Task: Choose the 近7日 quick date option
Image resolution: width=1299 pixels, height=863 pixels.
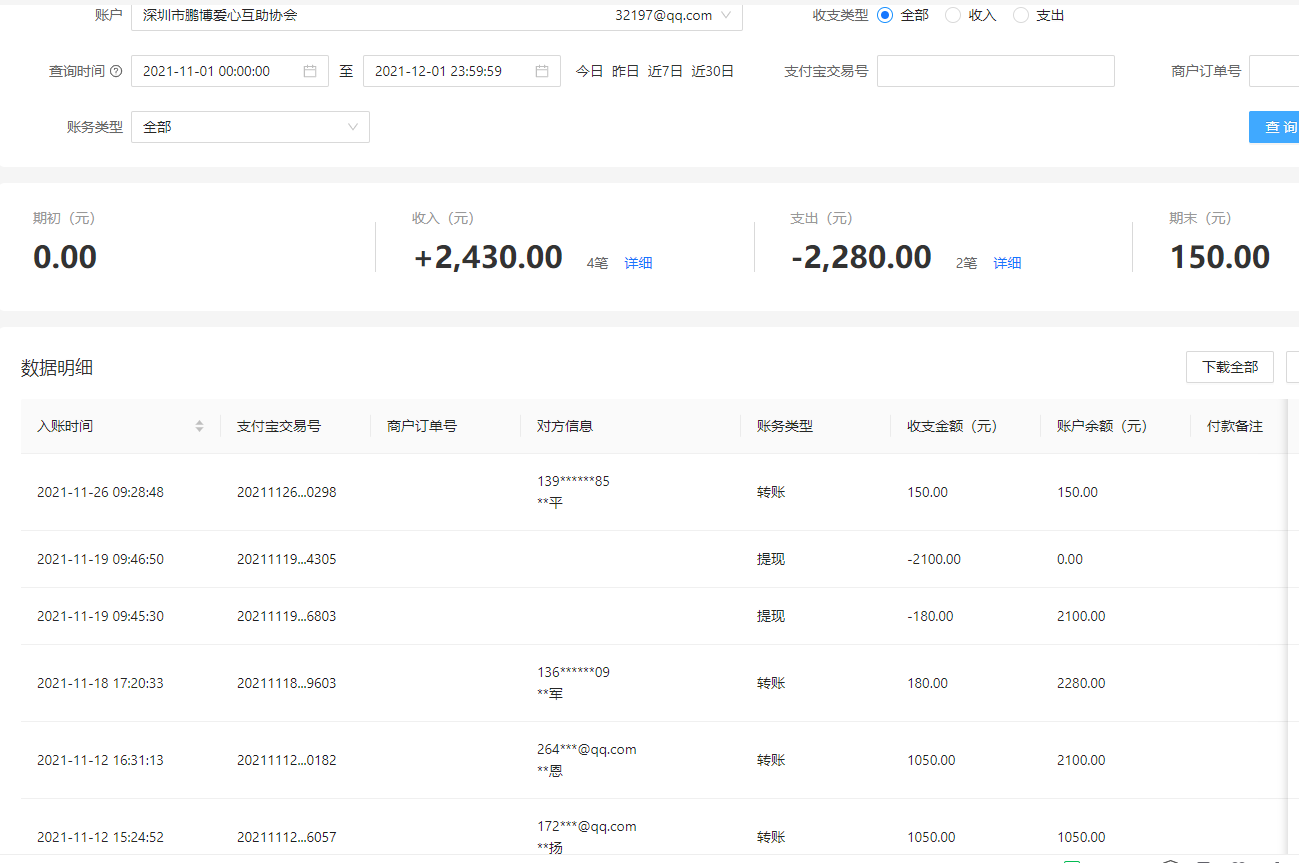Action: (665, 71)
